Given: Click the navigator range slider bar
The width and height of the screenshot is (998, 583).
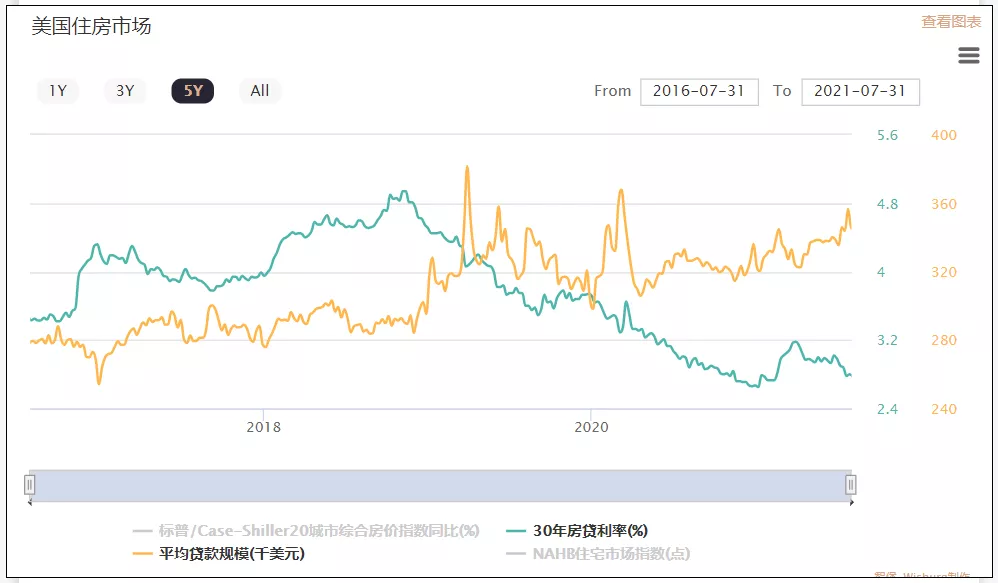Looking at the screenshot, I should click(x=440, y=485).
